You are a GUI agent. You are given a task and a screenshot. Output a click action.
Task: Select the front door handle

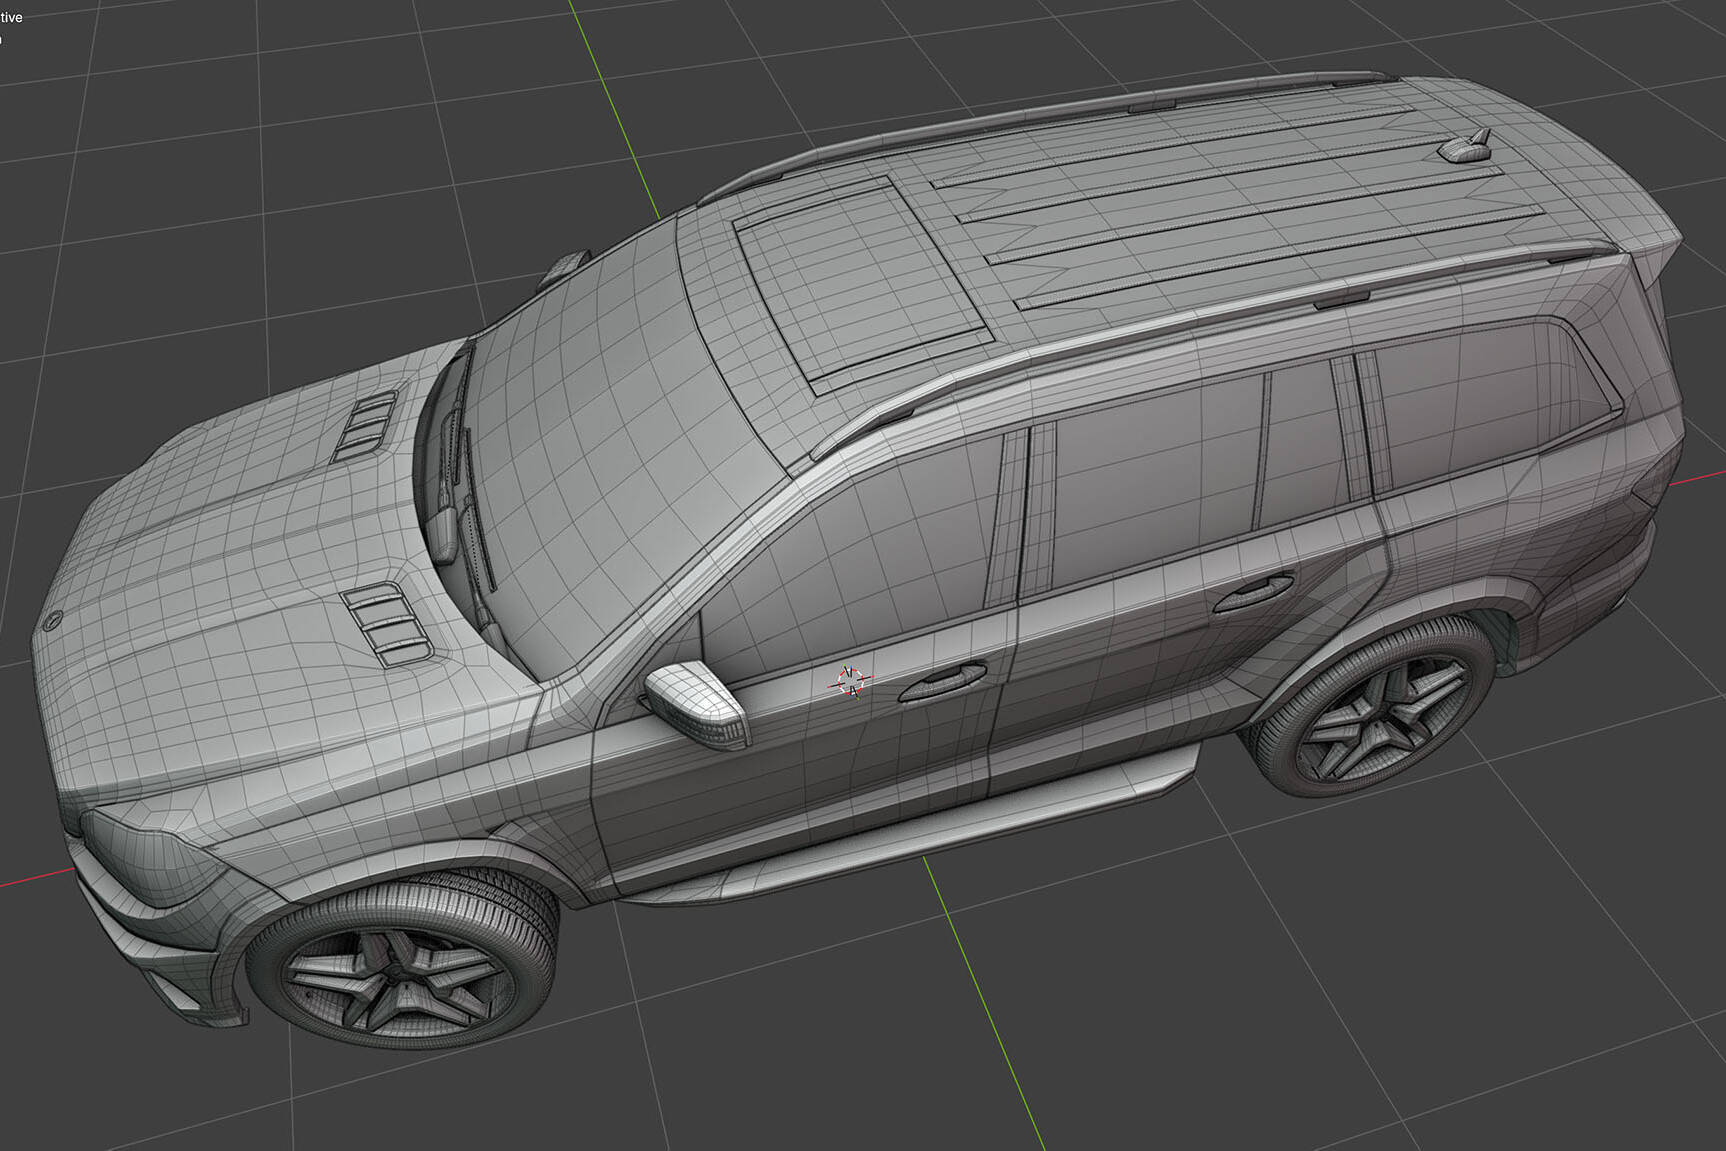(x=942, y=683)
